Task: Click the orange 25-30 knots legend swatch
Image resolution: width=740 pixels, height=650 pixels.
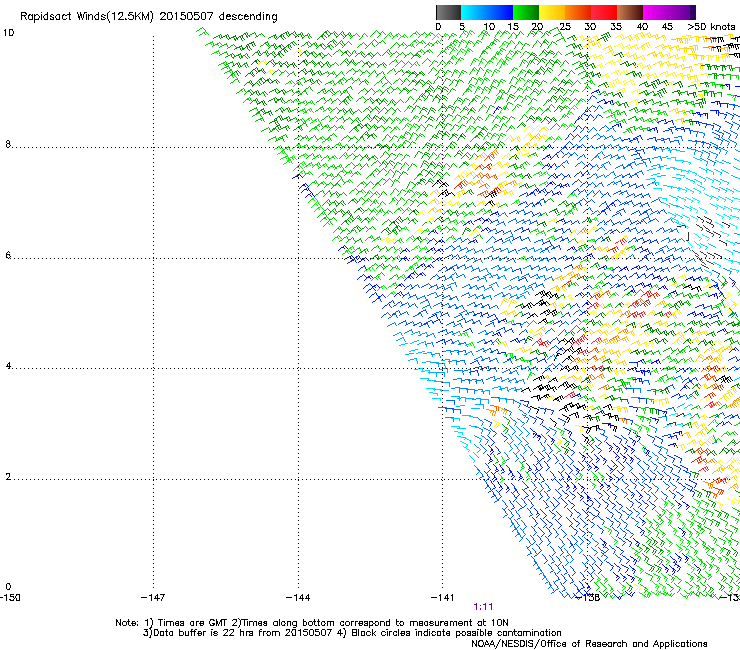Action: [x=578, y=12]
